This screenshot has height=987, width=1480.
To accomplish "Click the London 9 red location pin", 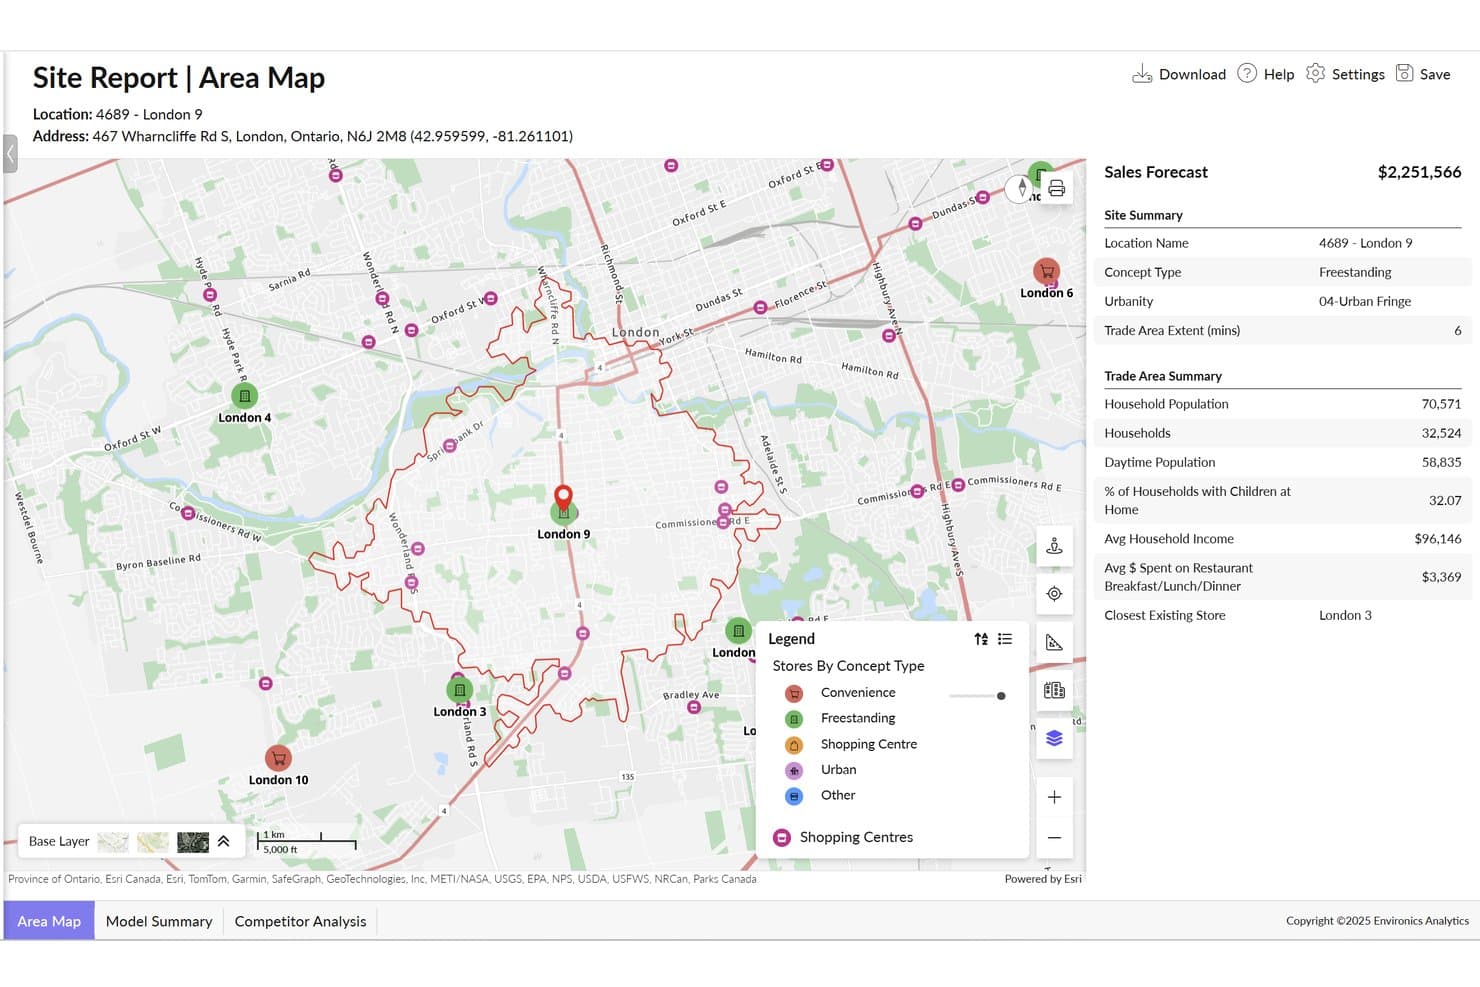I will tap(563, 499).
